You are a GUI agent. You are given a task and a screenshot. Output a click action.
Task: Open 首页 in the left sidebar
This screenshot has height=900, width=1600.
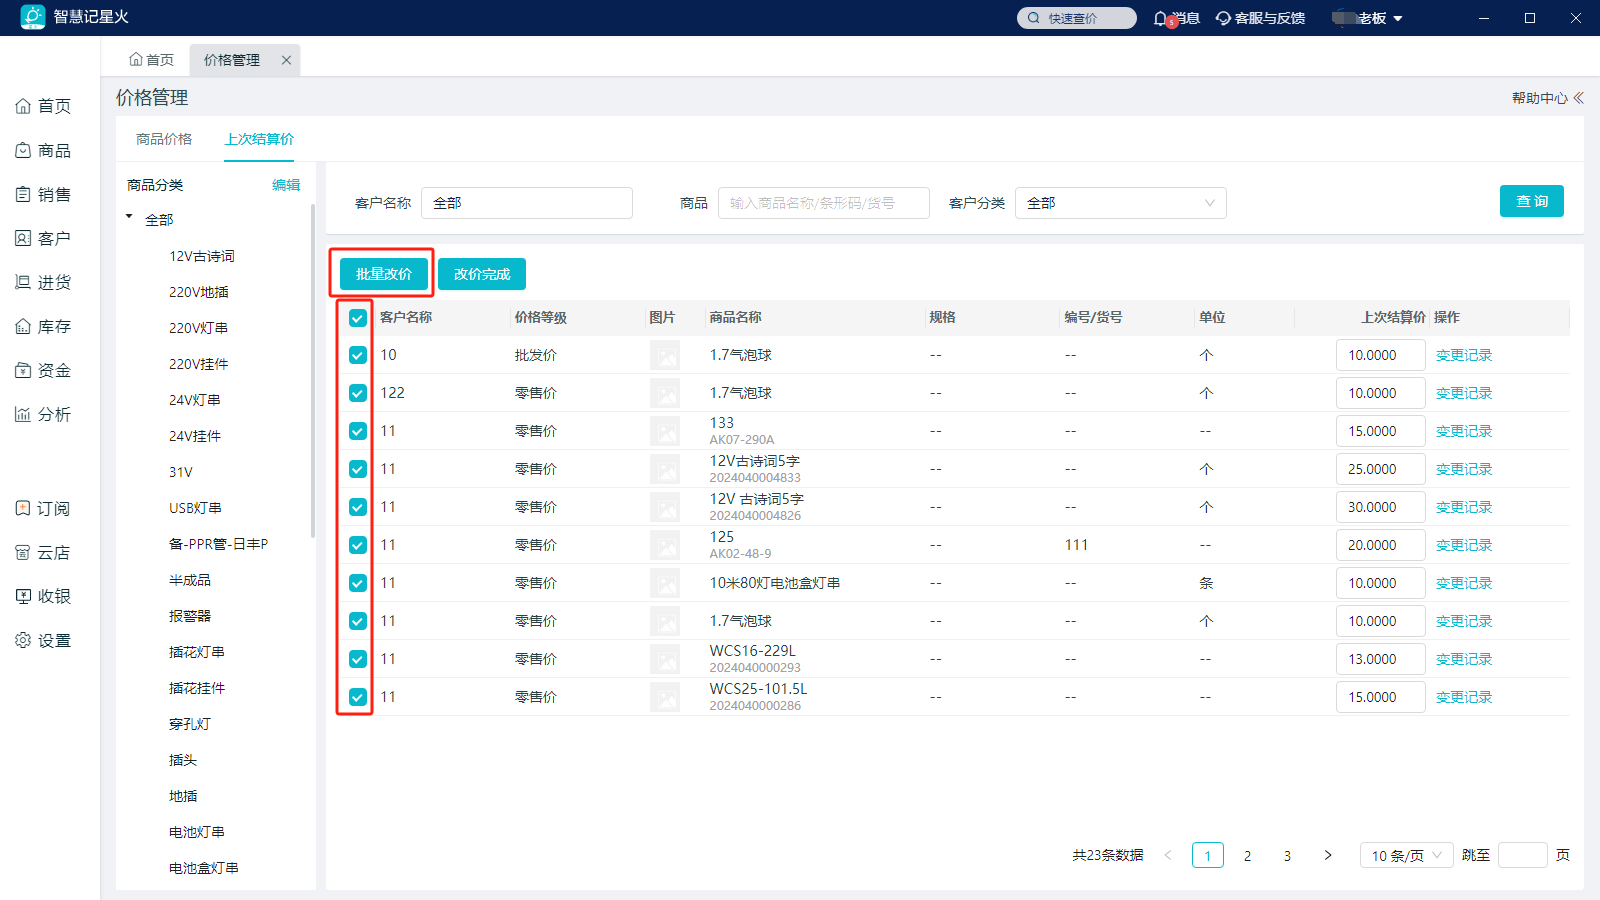(x=43, y=106)
